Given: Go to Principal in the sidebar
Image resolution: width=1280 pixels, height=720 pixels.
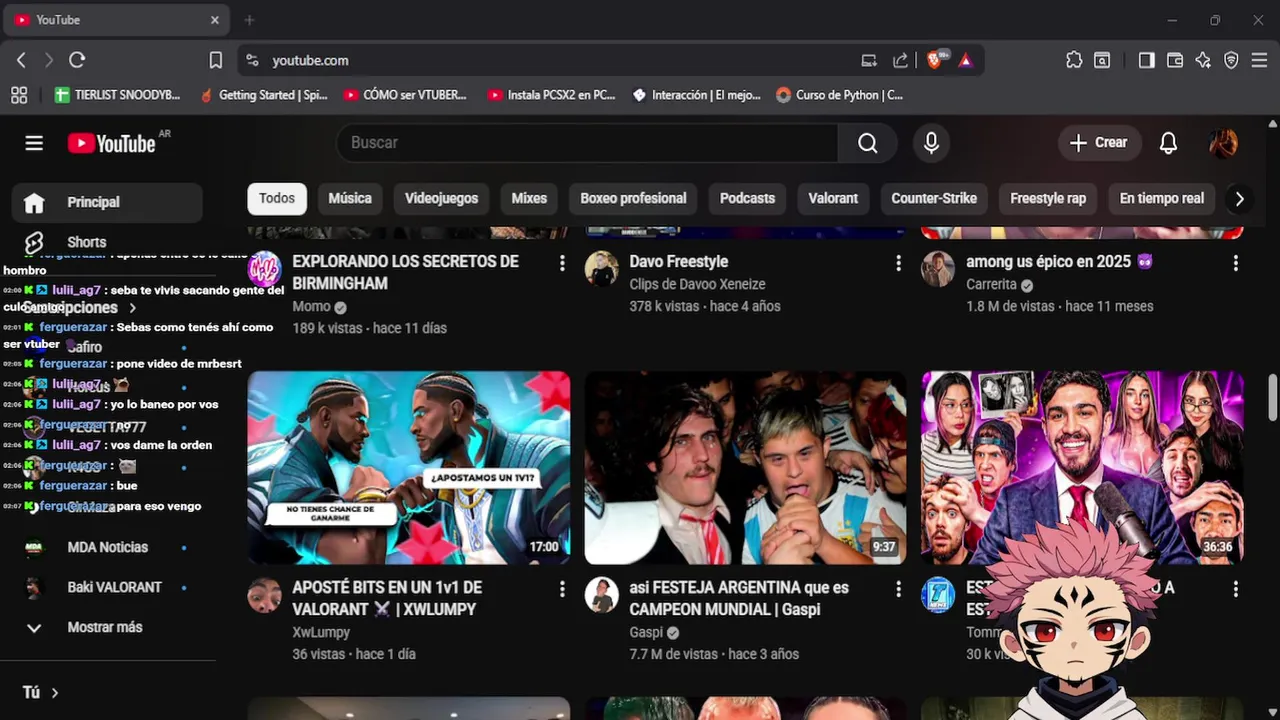Looking at the screenshot, I should pos(107,202).
